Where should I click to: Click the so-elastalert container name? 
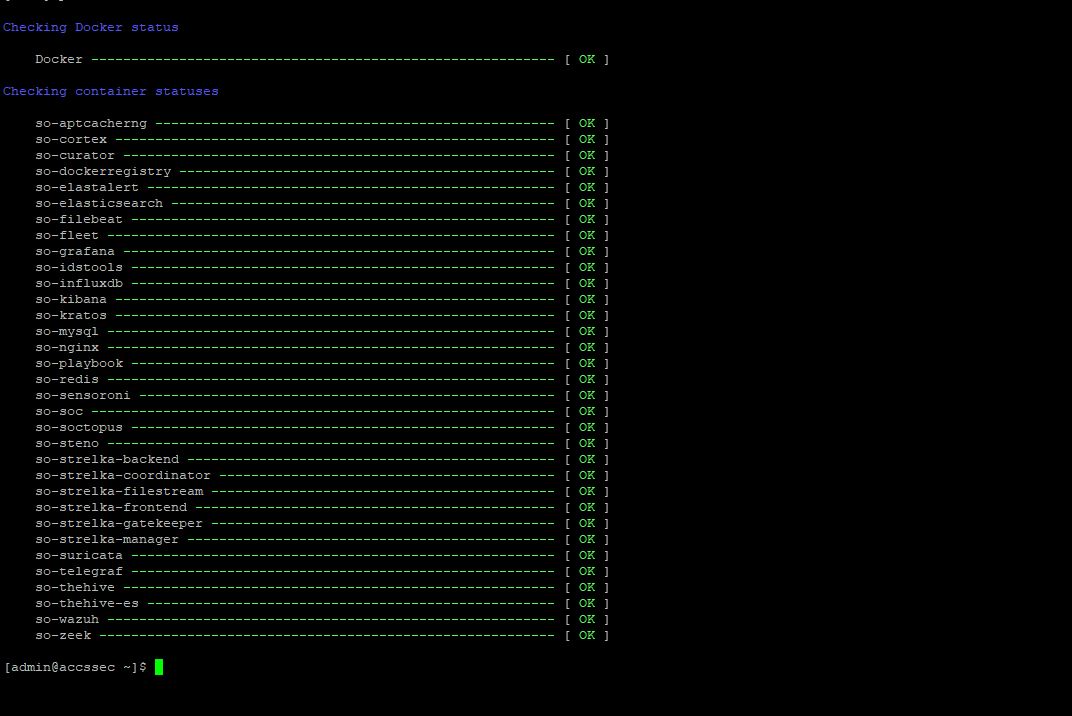point(87,187)
